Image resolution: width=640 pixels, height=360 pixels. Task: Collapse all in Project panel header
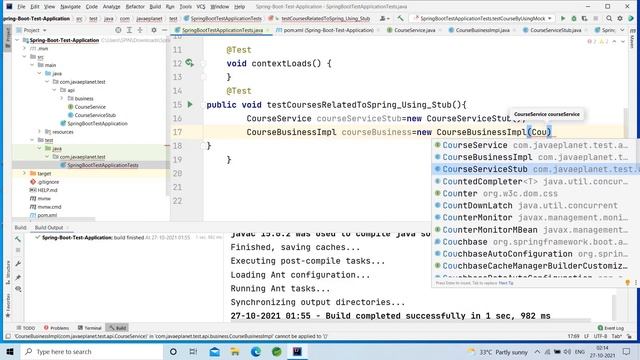tap(140, 30)
